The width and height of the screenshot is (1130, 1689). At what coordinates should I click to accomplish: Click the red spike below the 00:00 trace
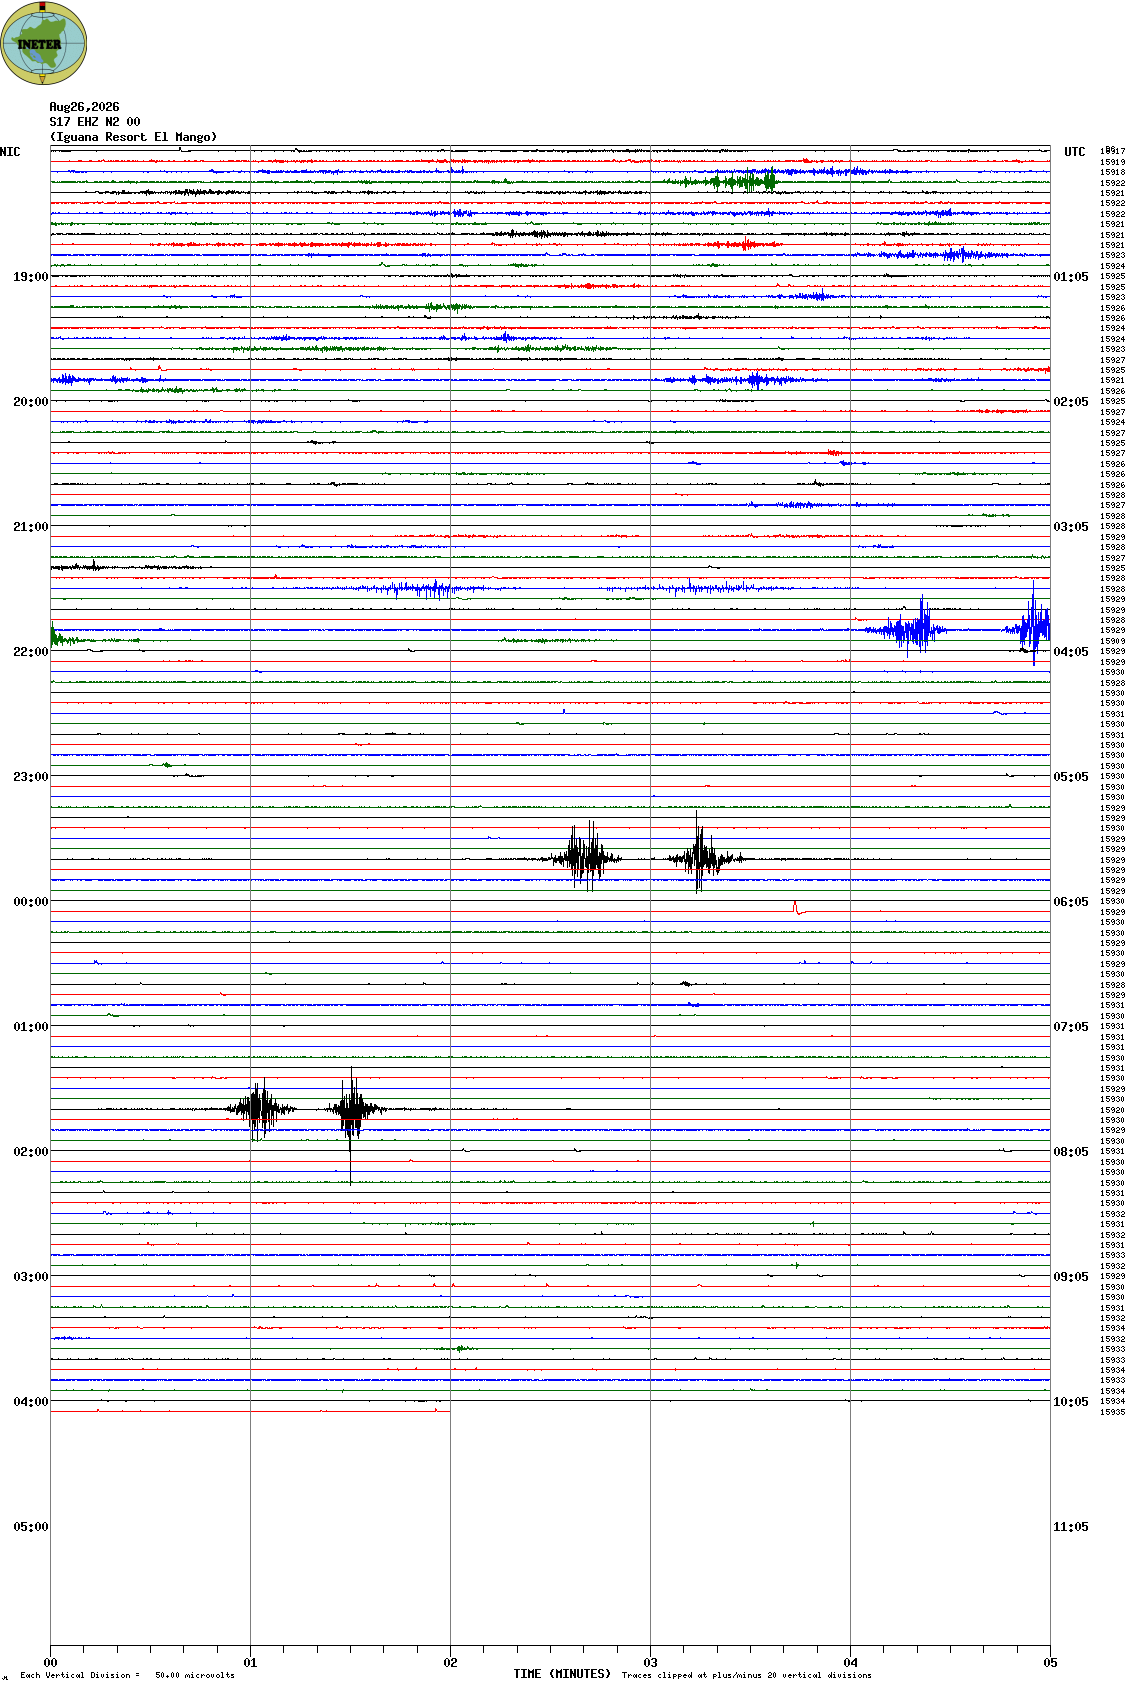pos(798,908)
